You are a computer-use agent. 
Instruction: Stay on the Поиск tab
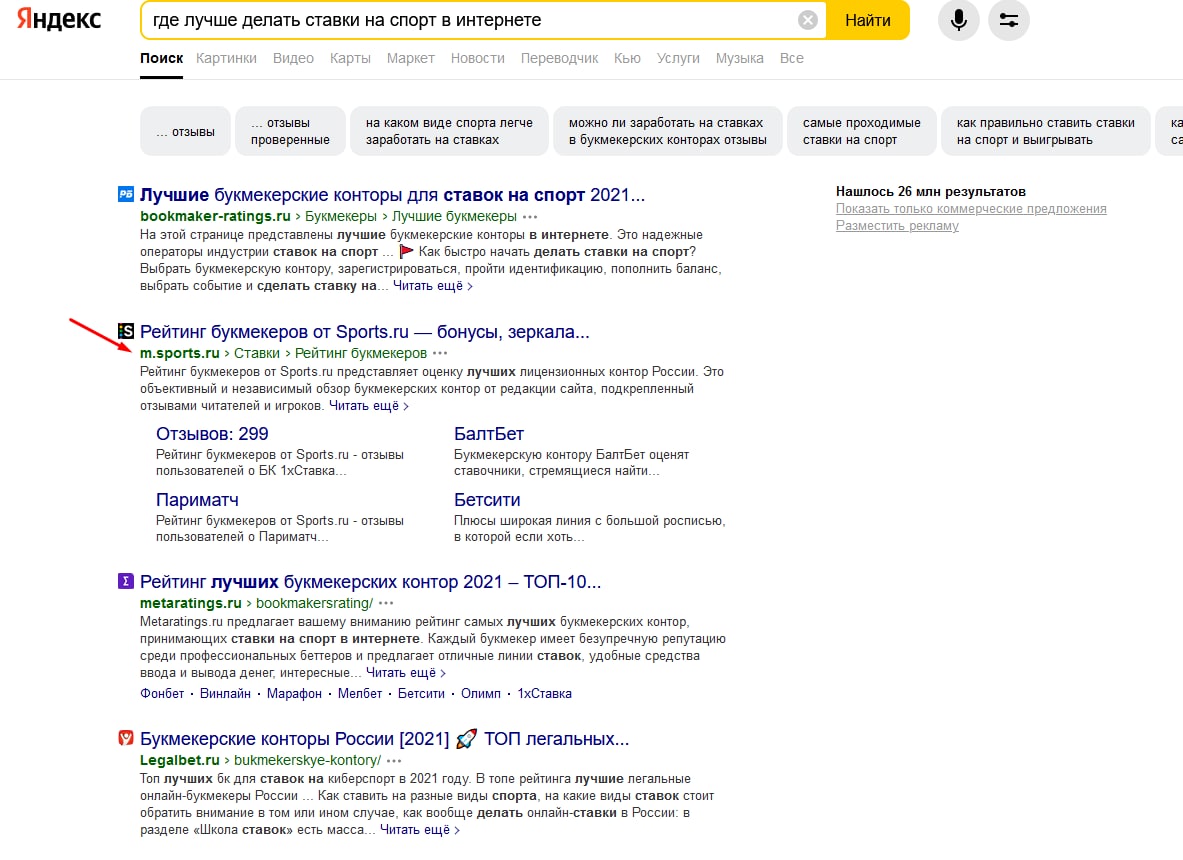pos(161,58)
